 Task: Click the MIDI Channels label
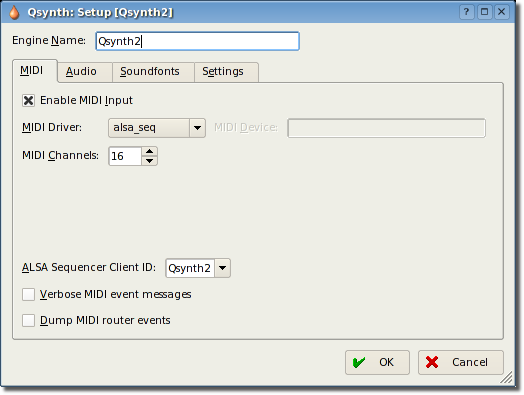[60, 155]
